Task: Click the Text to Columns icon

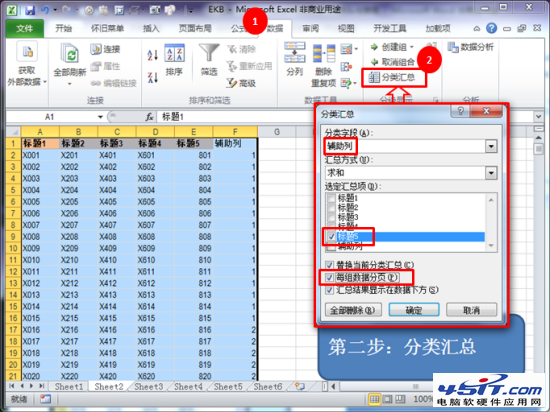Action: (295, 53)
